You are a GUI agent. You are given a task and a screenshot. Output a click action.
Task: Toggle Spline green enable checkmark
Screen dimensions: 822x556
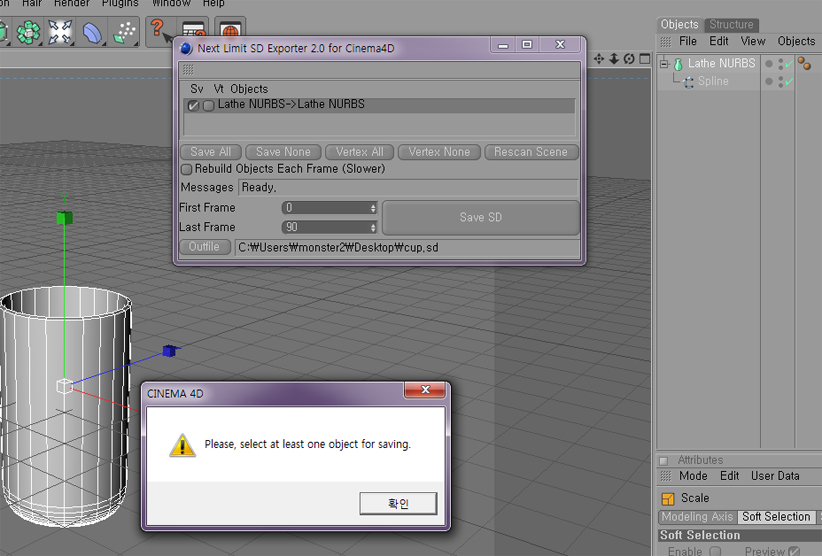coord(789,82)
